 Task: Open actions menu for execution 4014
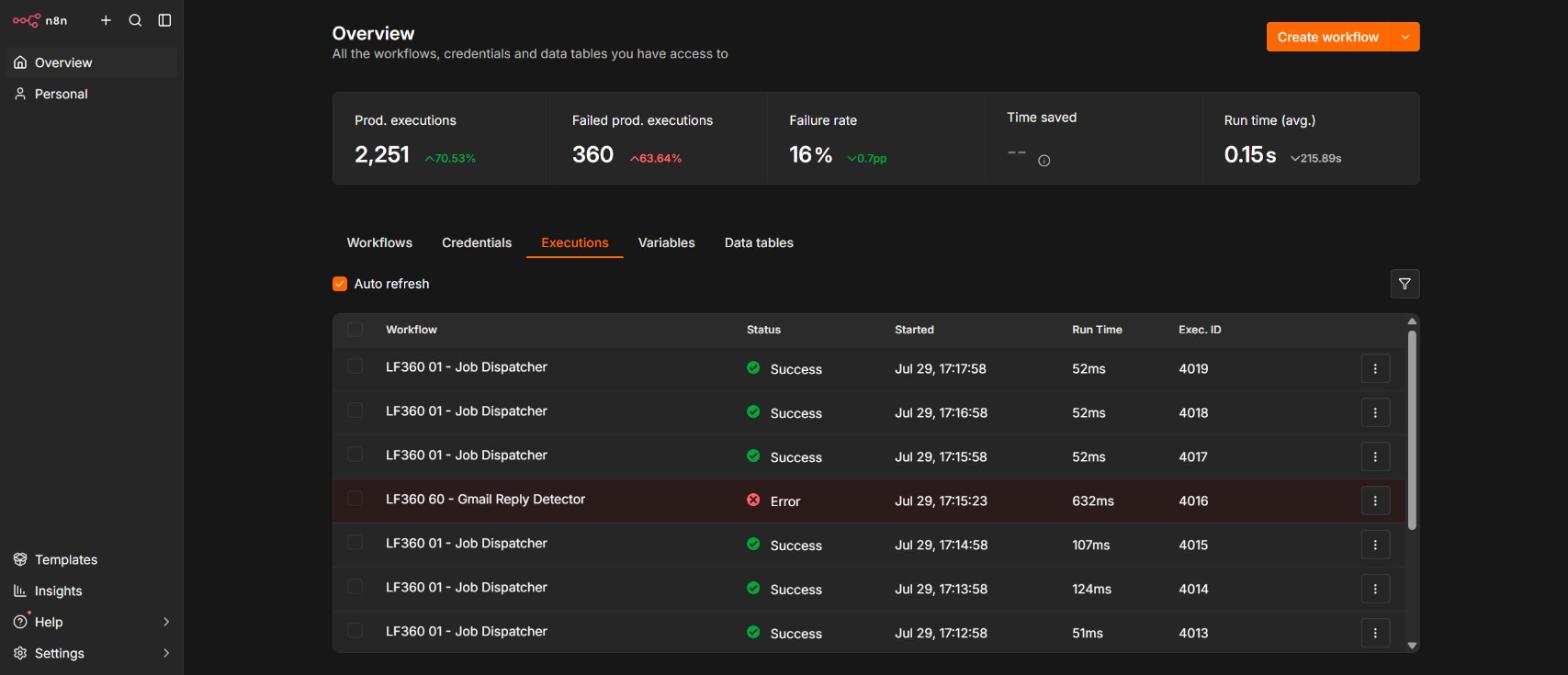[1375, 589]
